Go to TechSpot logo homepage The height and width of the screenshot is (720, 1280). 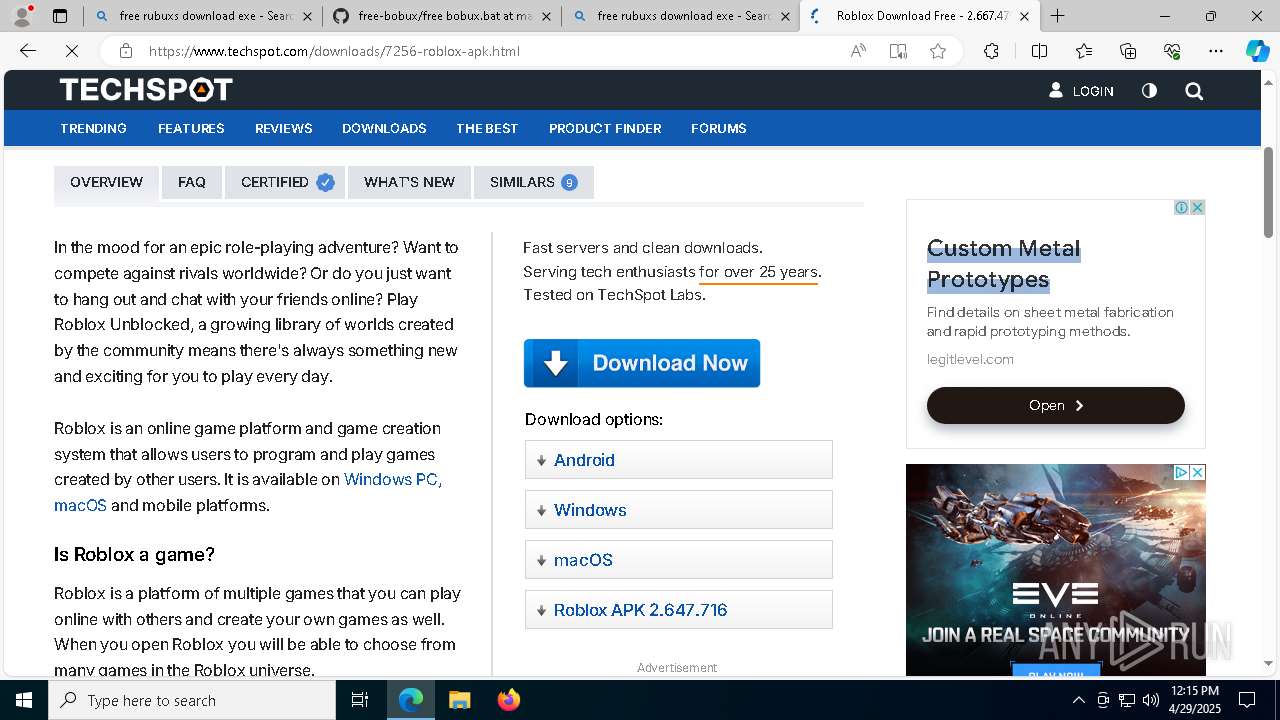point(146,90)
